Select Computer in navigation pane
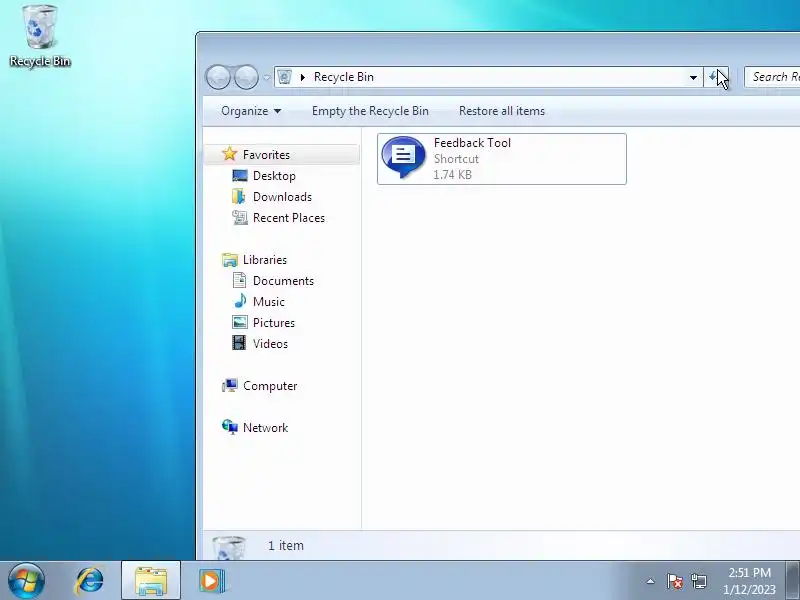The height and width of the screenshot is (600, 800). 270,386
